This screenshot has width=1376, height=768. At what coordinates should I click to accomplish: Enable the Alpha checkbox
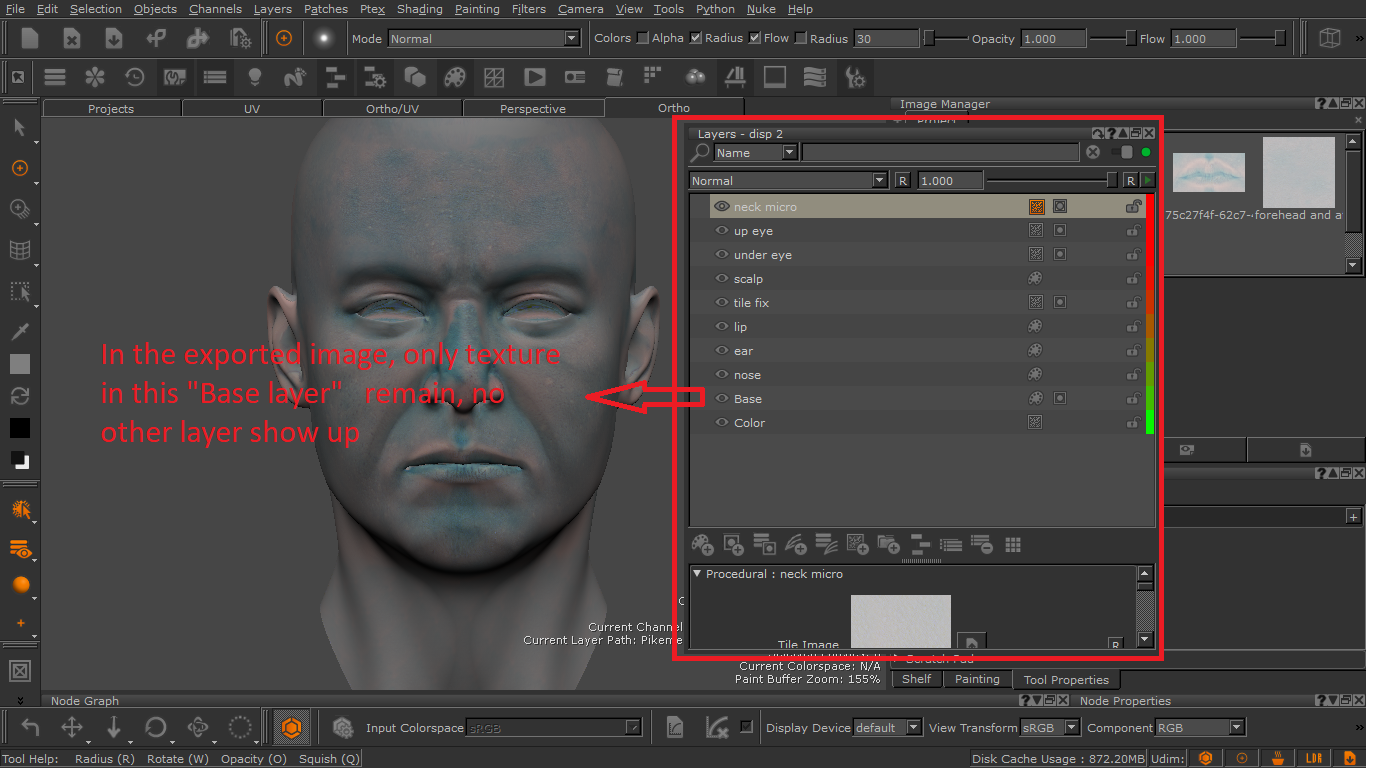tap(643, 38)
